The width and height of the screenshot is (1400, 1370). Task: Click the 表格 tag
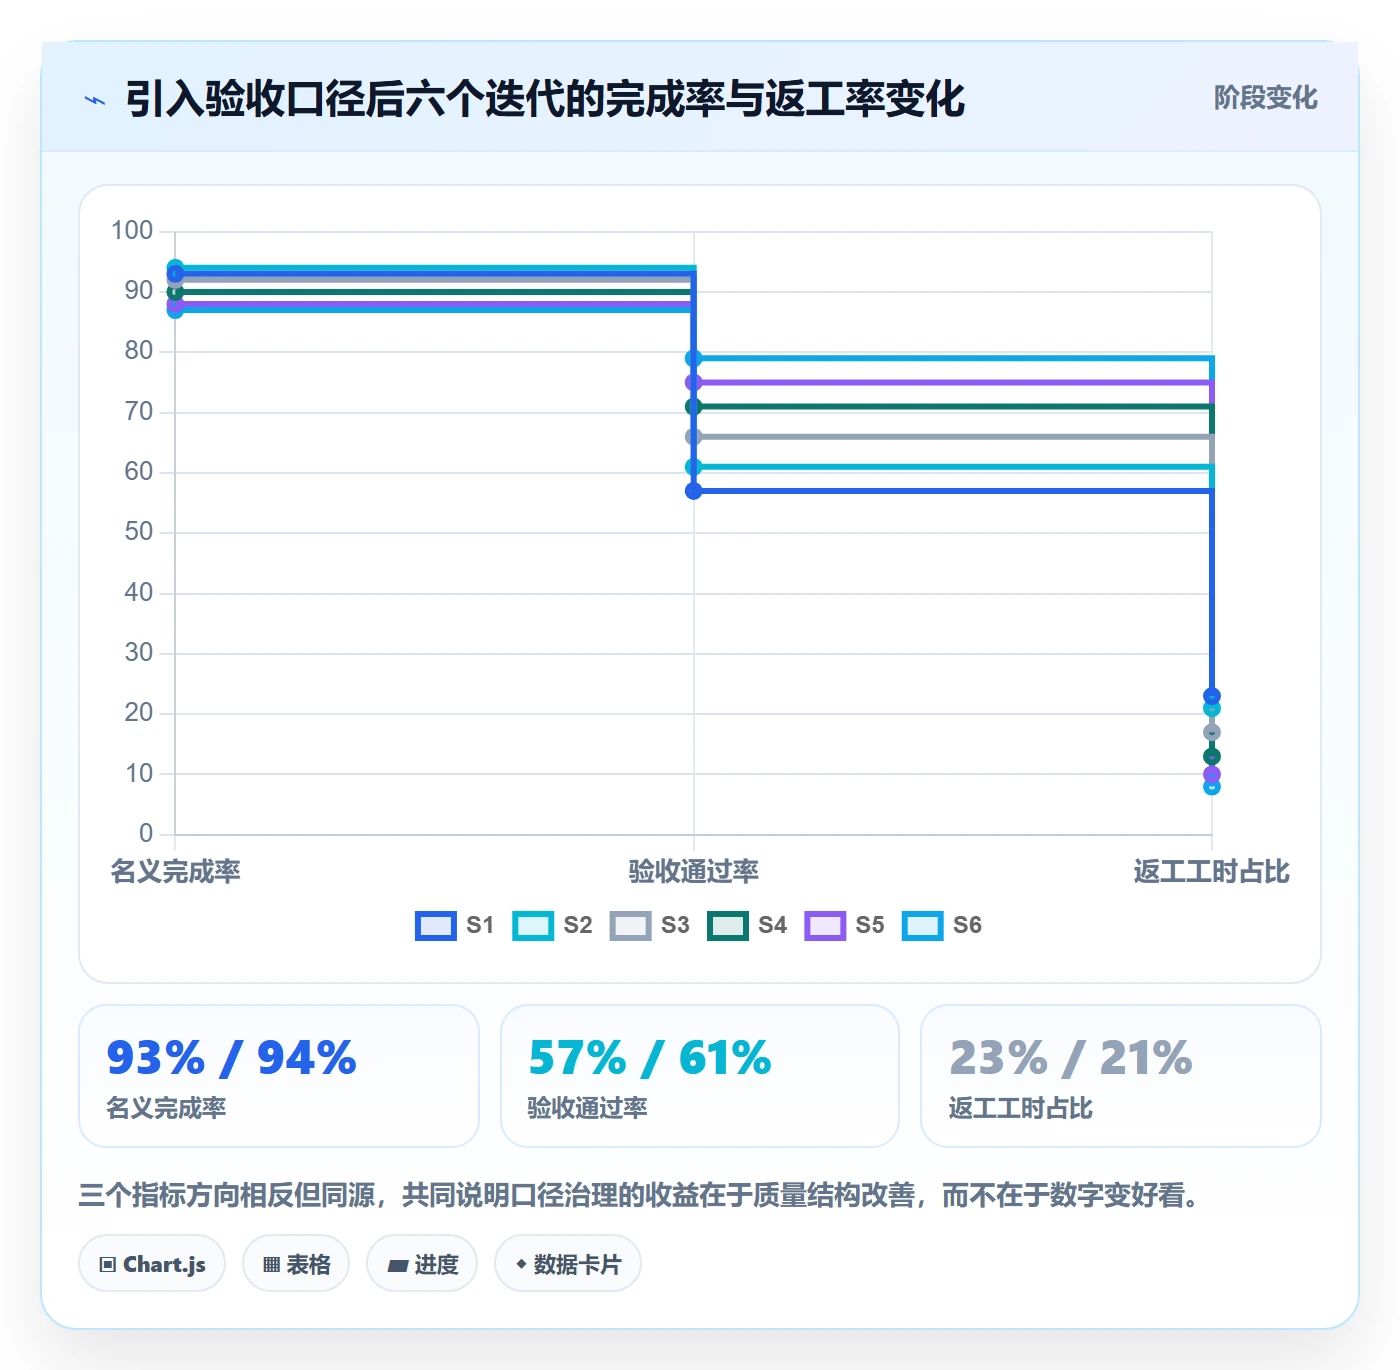coord(296,1264)
